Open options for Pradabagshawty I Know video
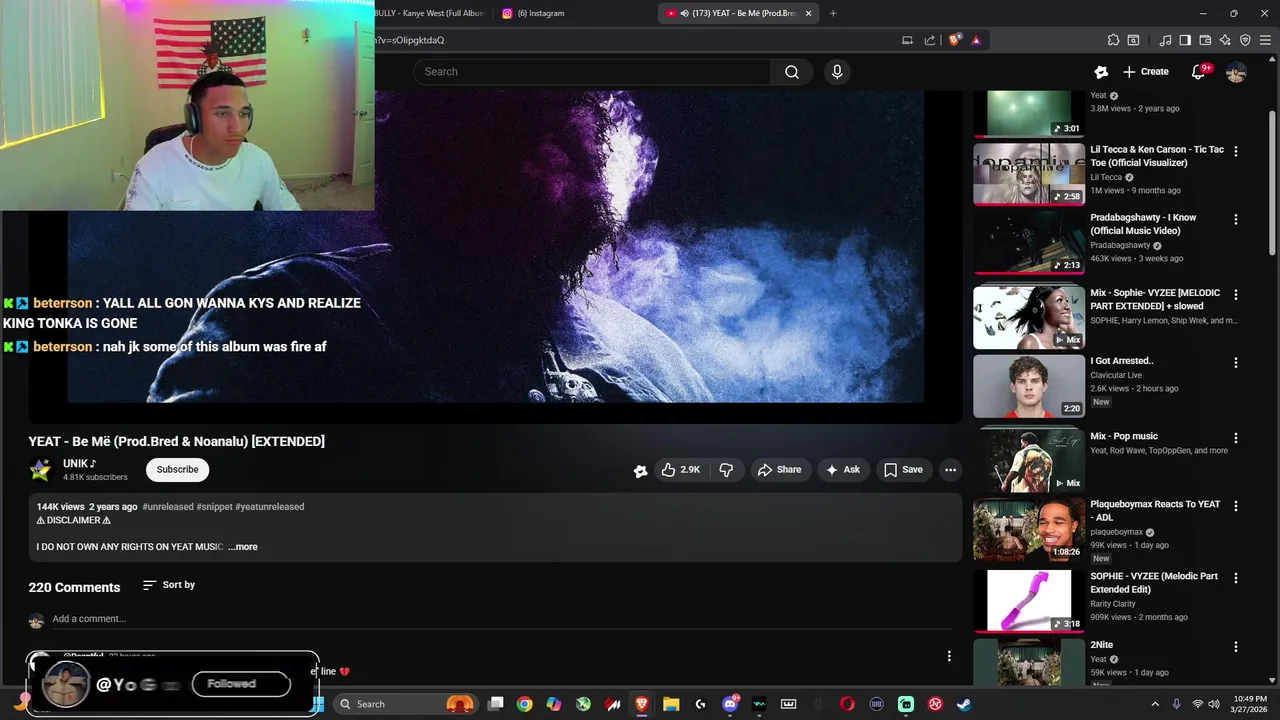The image size is (1280, 720). click(x=1236, y=219)
